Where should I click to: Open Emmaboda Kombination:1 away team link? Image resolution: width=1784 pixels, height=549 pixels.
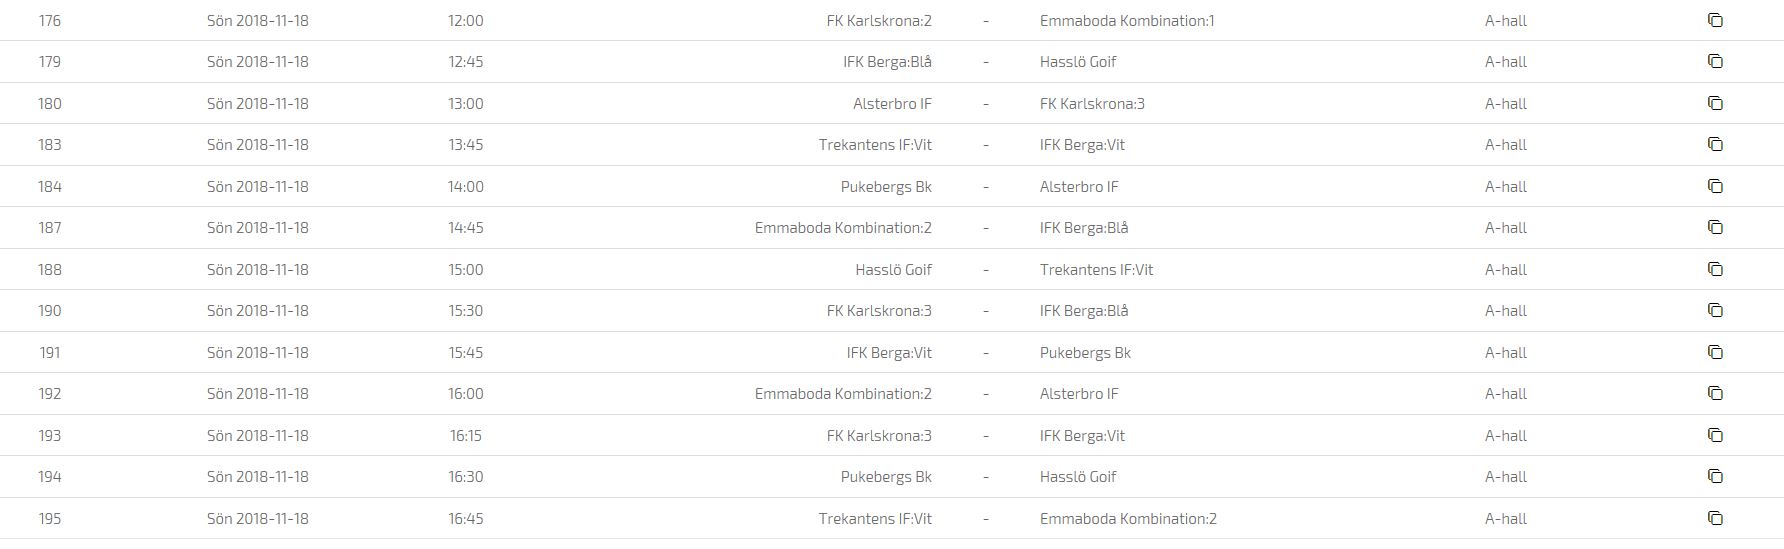pyautogui.click(x=1127, y=20)
